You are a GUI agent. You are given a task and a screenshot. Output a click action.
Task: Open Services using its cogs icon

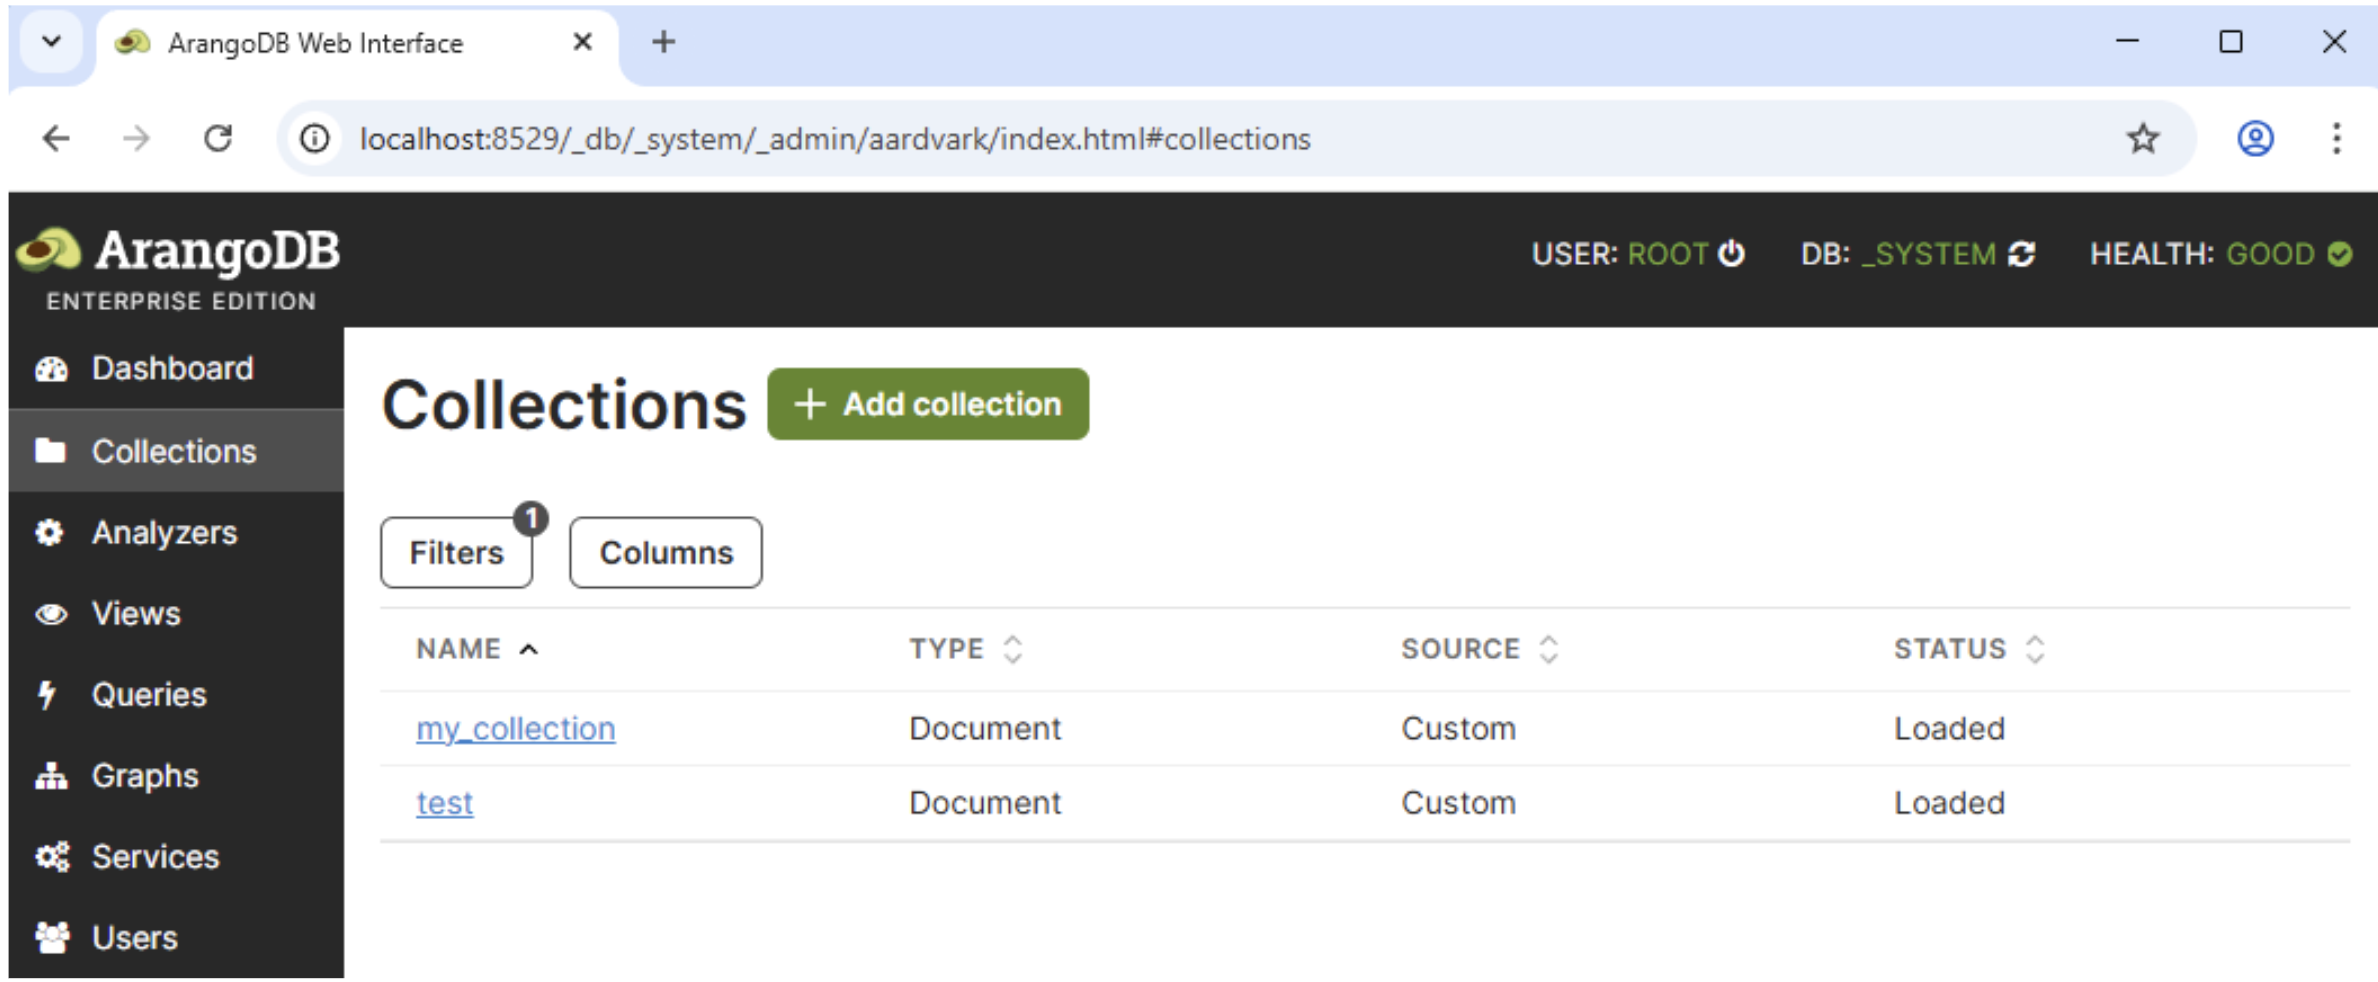pos(50,856)
